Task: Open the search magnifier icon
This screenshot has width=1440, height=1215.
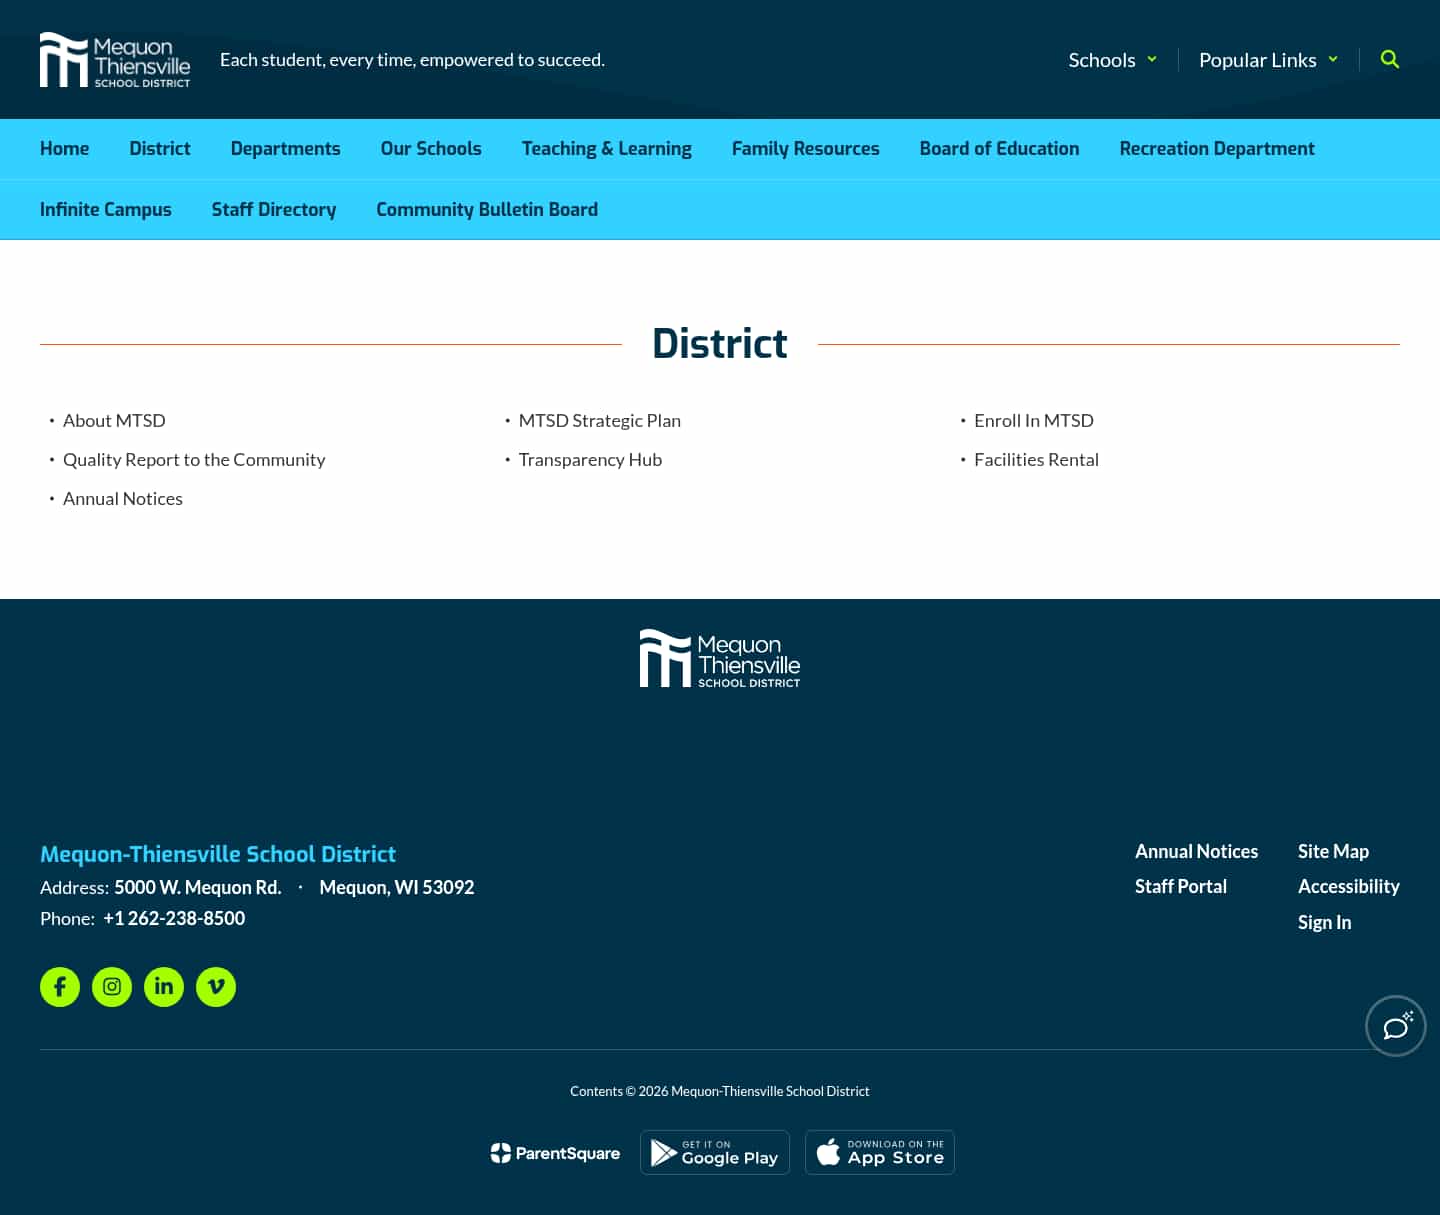Action: (x=1389, y=59)
